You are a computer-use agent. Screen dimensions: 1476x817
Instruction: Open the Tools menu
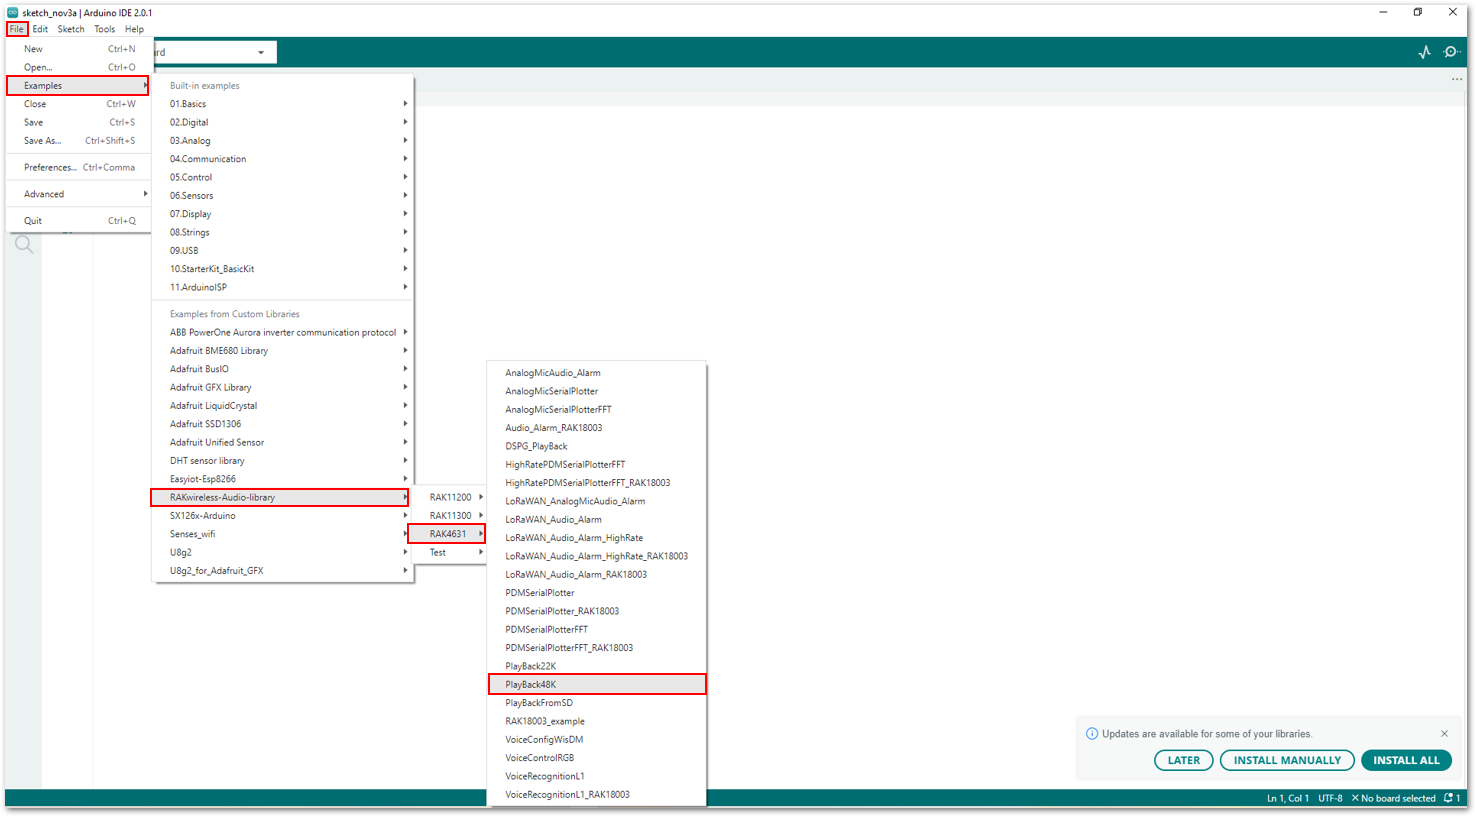[x=105, y=29]
